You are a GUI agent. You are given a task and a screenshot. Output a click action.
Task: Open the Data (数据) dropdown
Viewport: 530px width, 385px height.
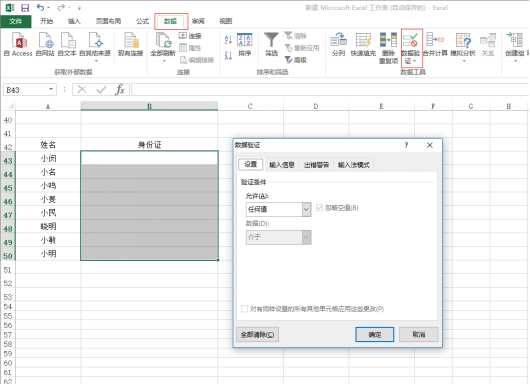(306, 237)
